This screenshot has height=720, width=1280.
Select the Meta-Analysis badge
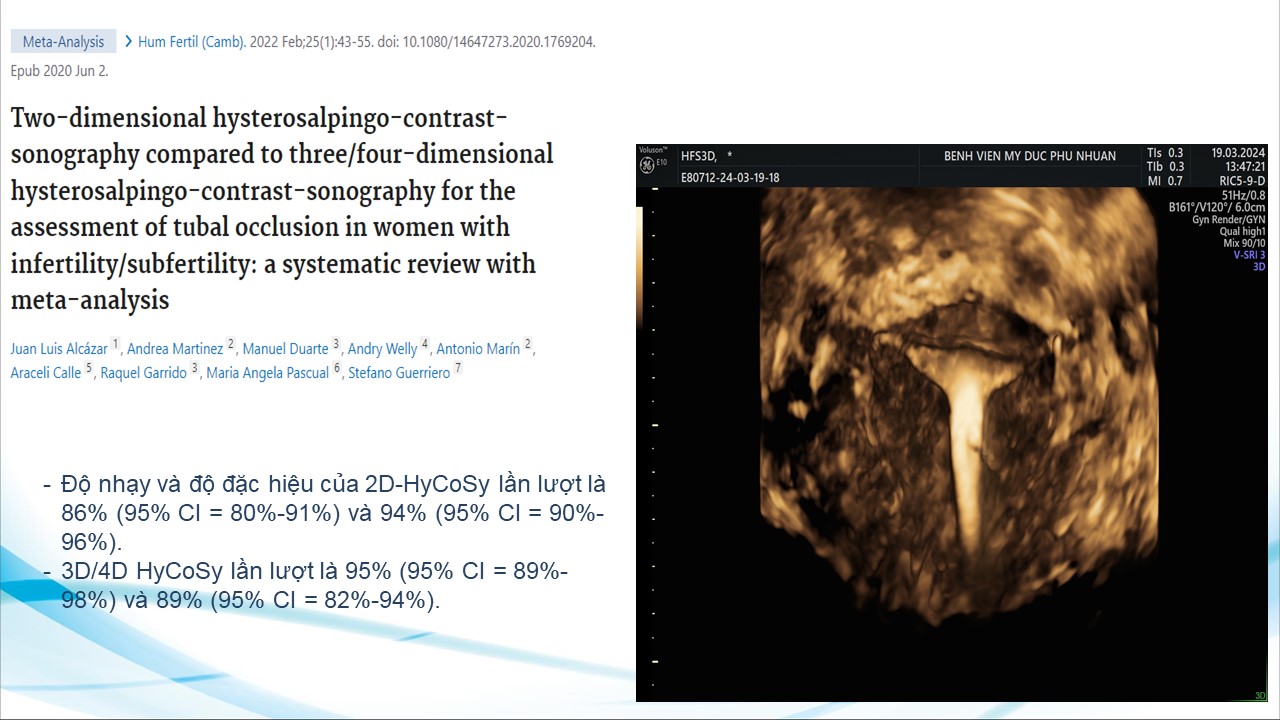63,42
